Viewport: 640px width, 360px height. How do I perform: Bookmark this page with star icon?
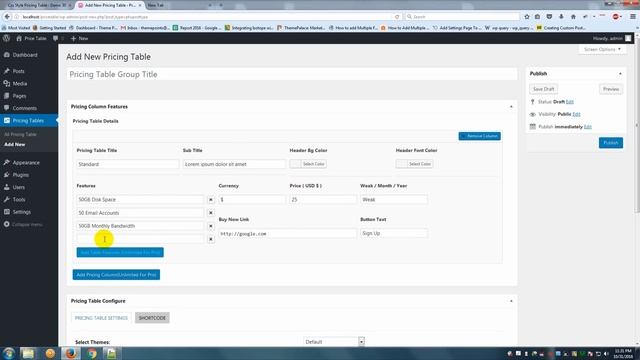tap(527, 17)
